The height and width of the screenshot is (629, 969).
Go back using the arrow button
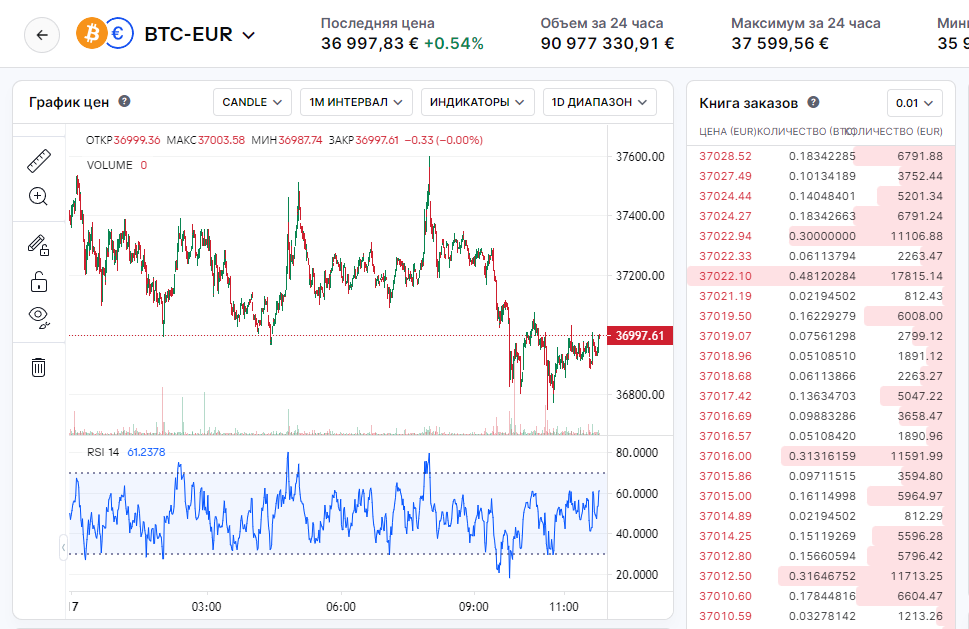tap(42, 35)
